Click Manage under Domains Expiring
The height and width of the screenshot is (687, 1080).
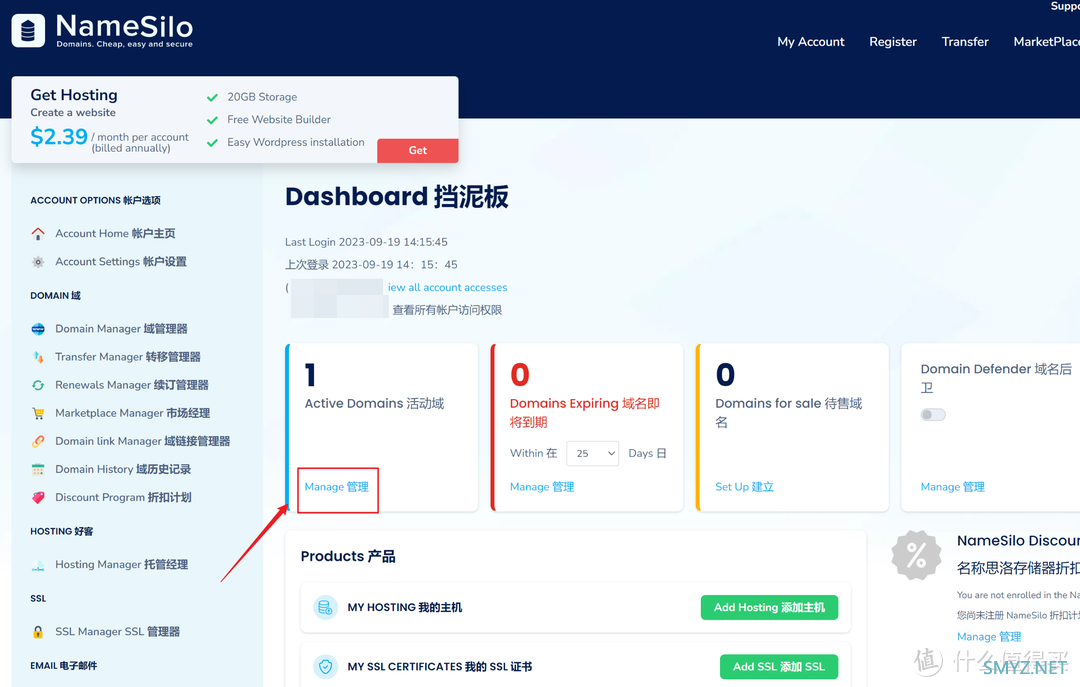pyautogui.click(x=542, y=487)
